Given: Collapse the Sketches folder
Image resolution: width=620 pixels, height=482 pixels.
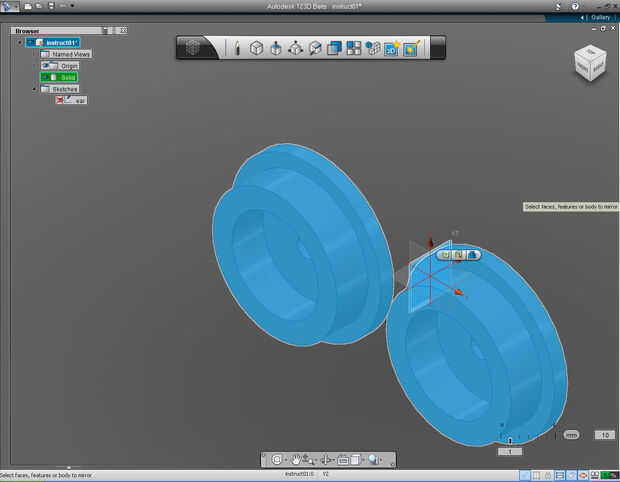Looking at the screenshot, I should (34, 89).
